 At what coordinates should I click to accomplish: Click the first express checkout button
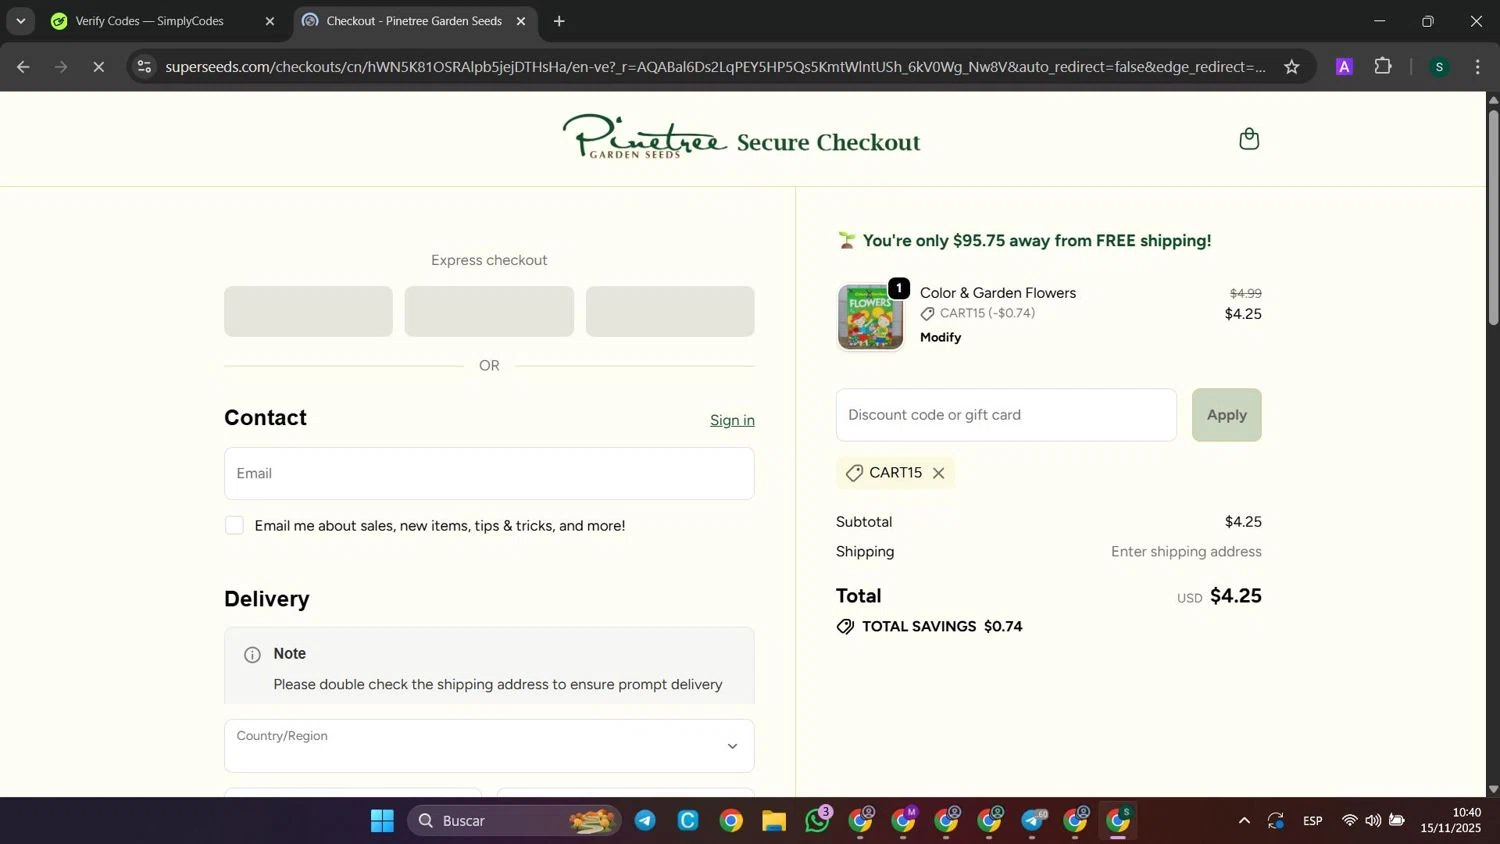point(308,311)
